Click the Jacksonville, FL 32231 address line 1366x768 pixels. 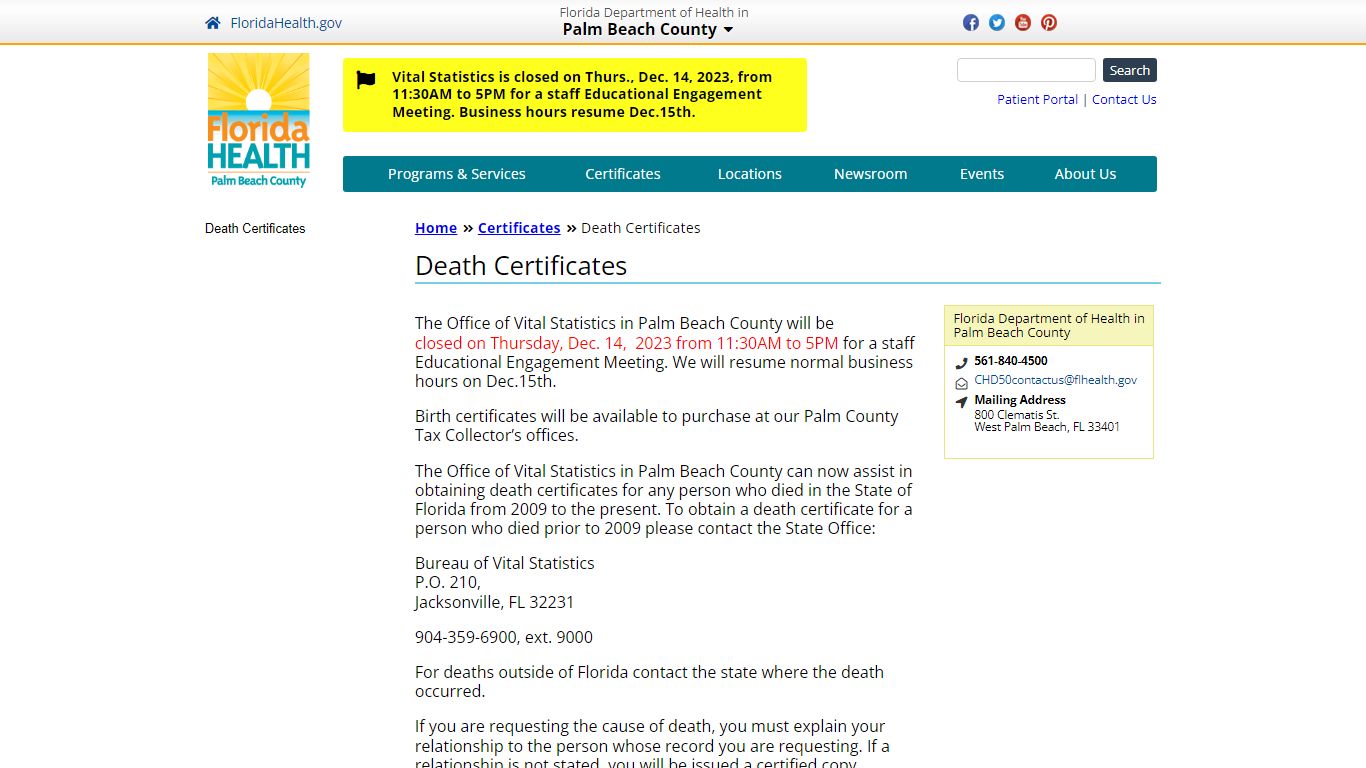coord(495,602)
